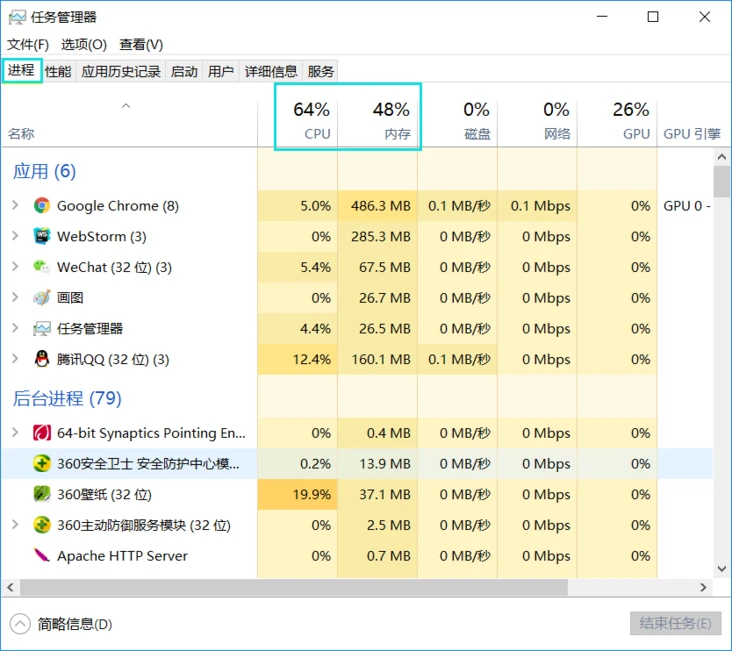
Task: Click the 360安全卫士 security center icon
Action: tap(42, 463)
